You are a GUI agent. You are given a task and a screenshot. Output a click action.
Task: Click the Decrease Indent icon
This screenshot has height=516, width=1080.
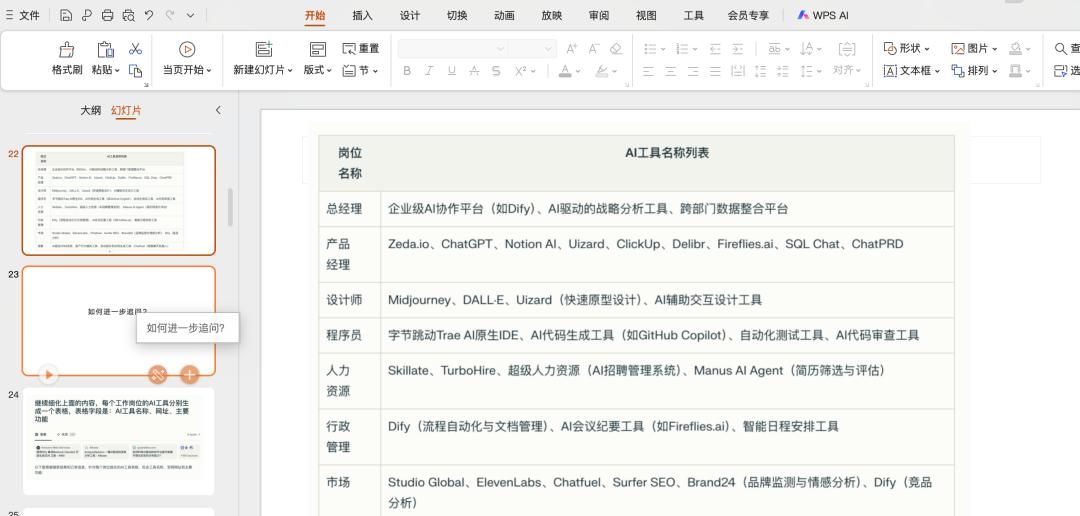pyautogui.click(x=715, y=48)
